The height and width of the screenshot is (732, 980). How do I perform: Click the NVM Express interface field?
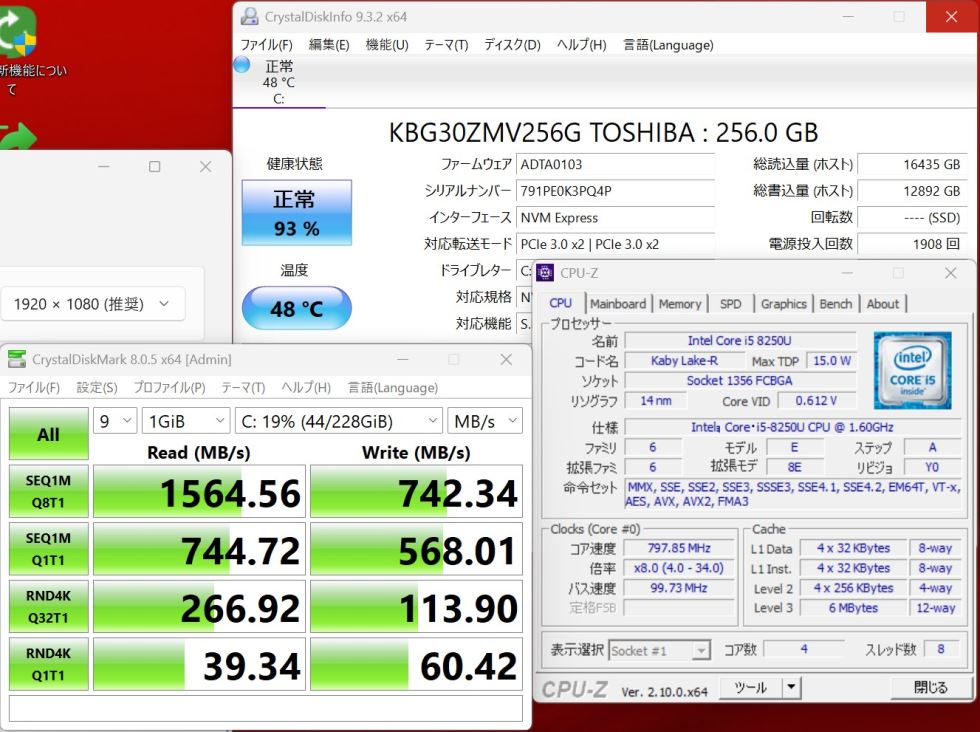pos(616,218)
